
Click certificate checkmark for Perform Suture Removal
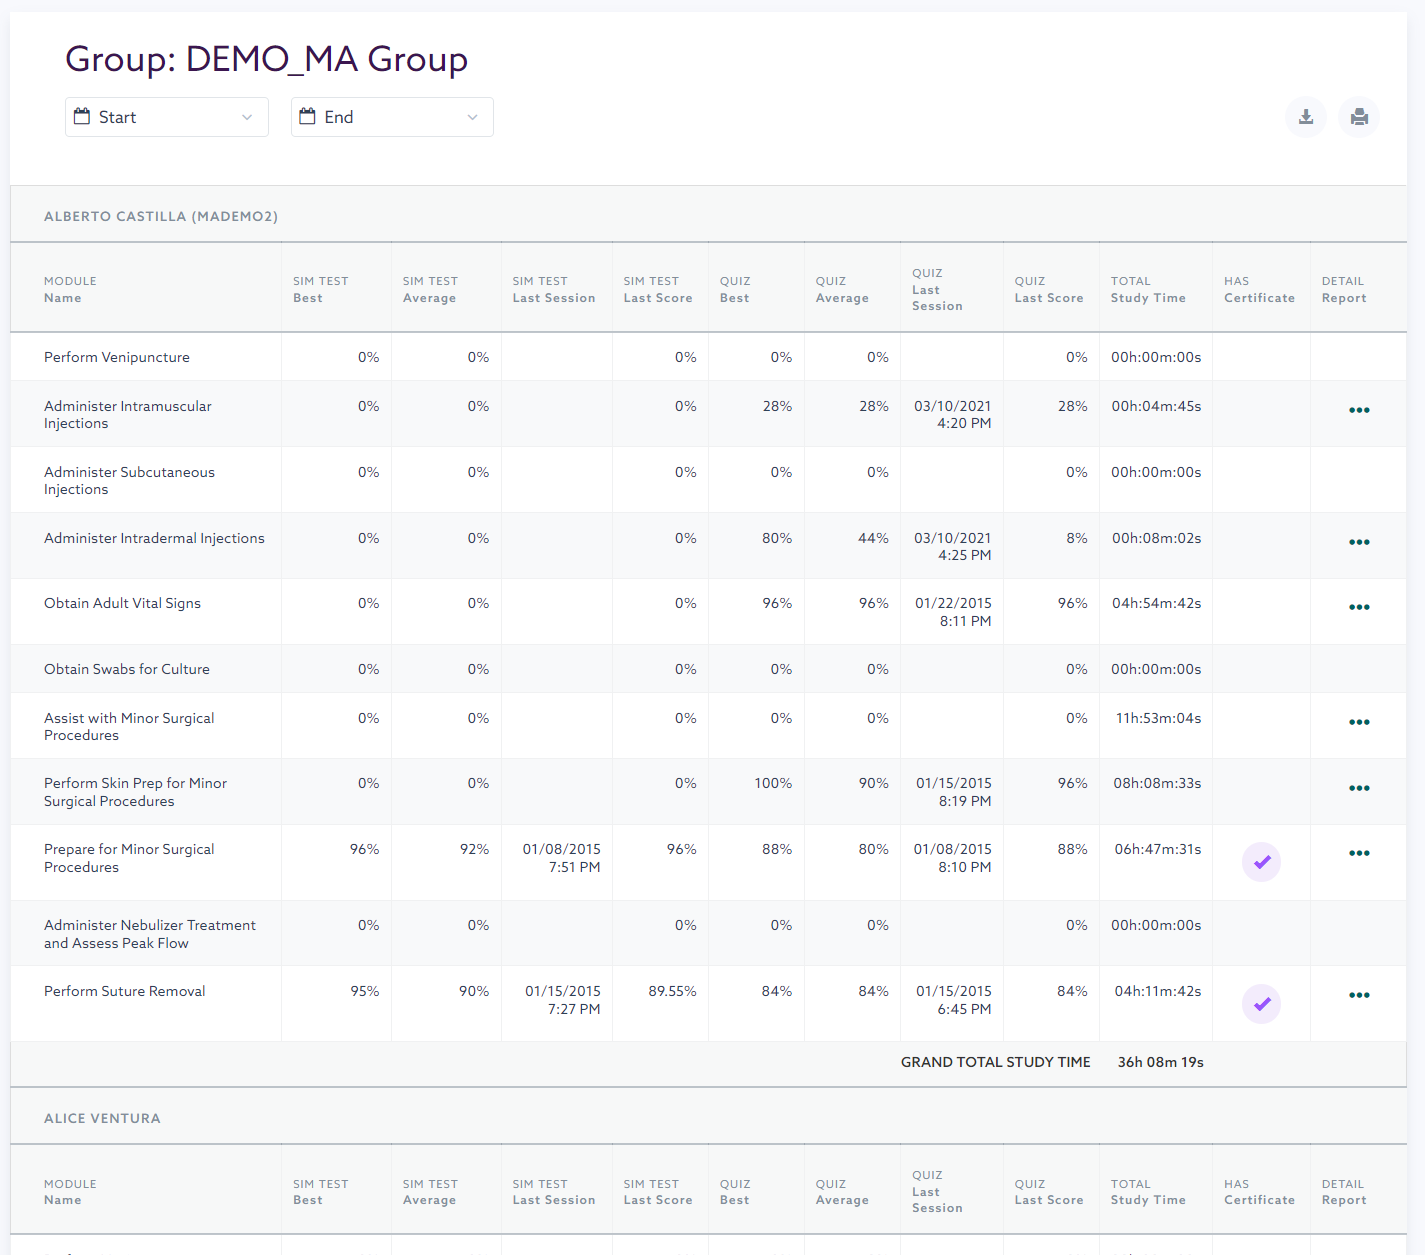tap(1262, 1004)
